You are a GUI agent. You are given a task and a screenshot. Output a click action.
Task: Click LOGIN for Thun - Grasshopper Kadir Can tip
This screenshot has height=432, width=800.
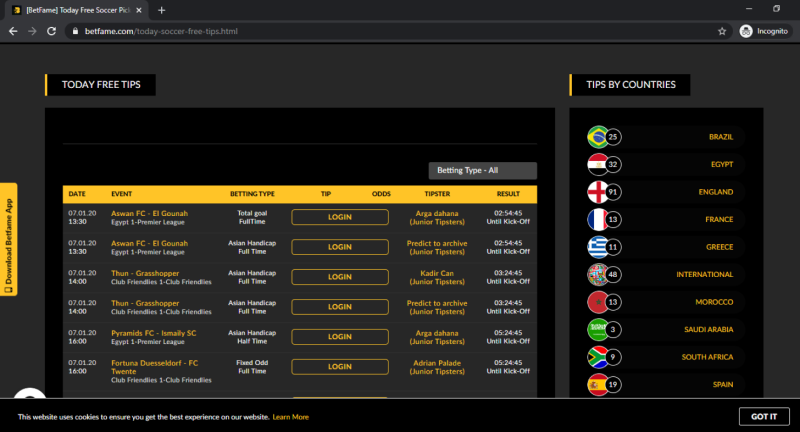340,277
